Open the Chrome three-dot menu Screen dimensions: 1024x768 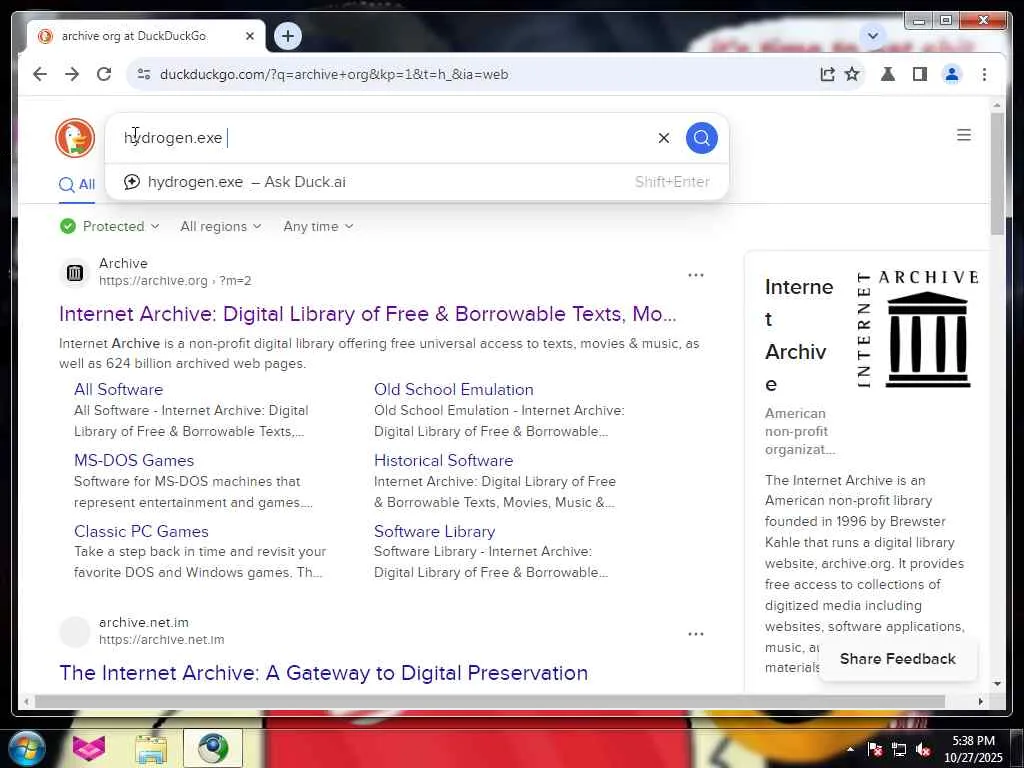click(984, 74)
